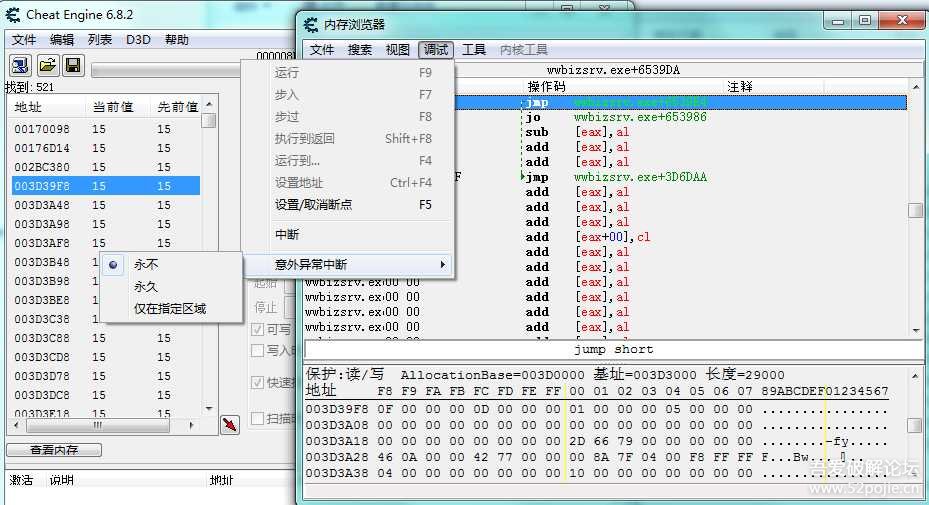Select highlighted address 003D39F8 row
Image resolution: width=929 pixels, height=505 pixels.
coord(105,186)
